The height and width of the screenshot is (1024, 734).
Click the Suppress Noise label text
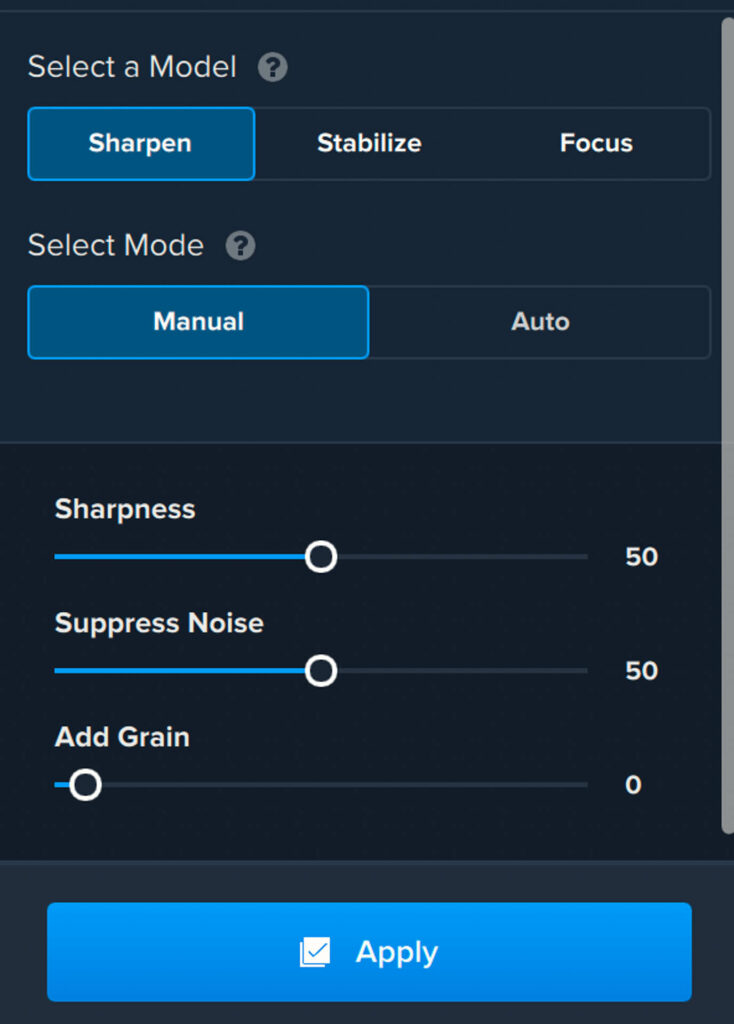159,623
